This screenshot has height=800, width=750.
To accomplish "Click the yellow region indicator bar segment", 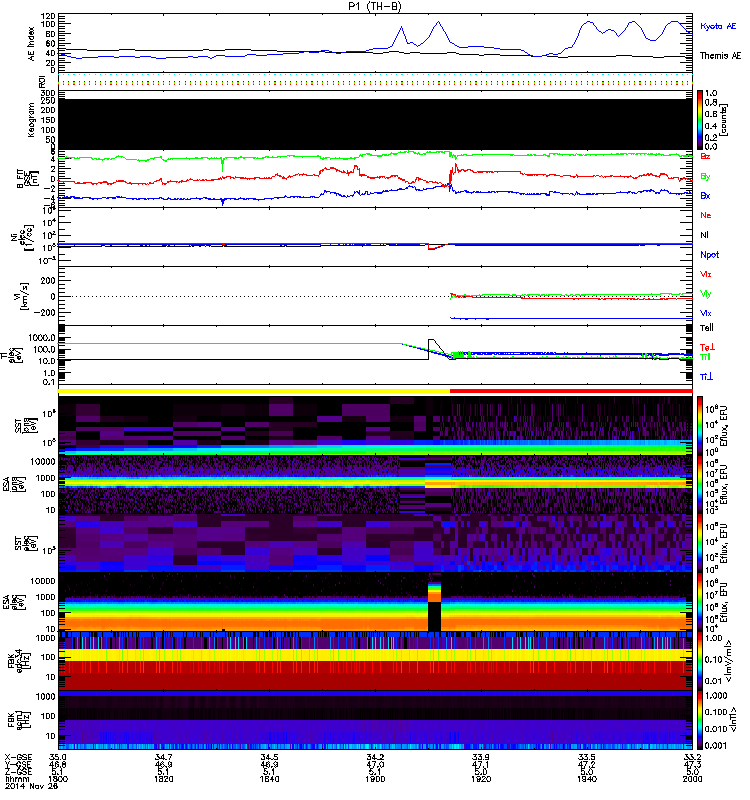I will coord(254,390).
